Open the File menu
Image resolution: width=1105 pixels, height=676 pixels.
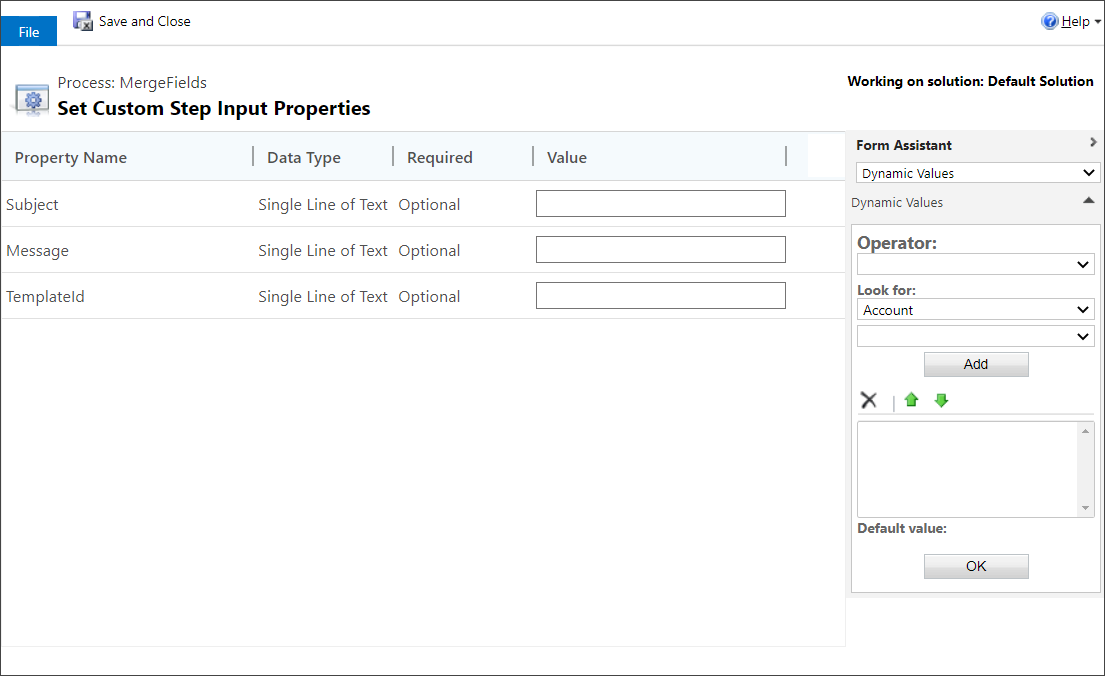[x=28, y=31]
